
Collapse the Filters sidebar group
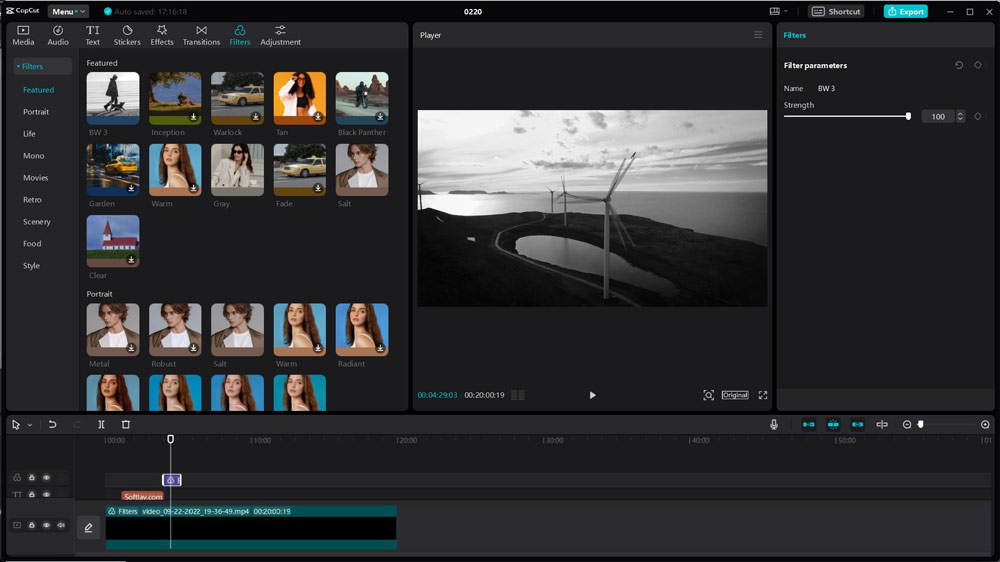pos(42,66)
